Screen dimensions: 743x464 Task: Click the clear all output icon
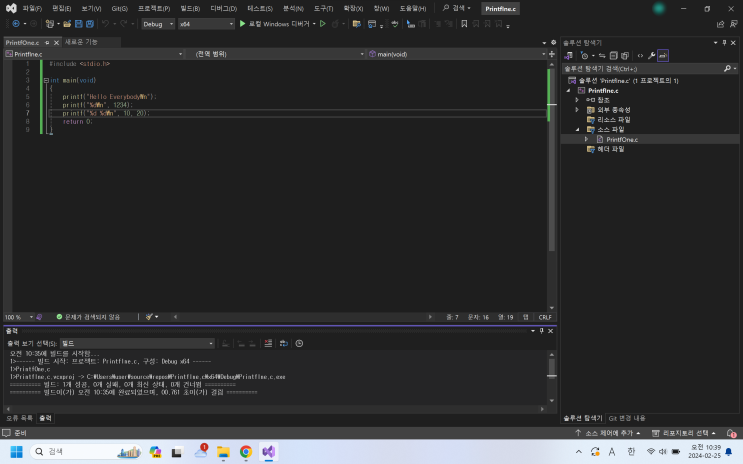[x=268, y=343]
